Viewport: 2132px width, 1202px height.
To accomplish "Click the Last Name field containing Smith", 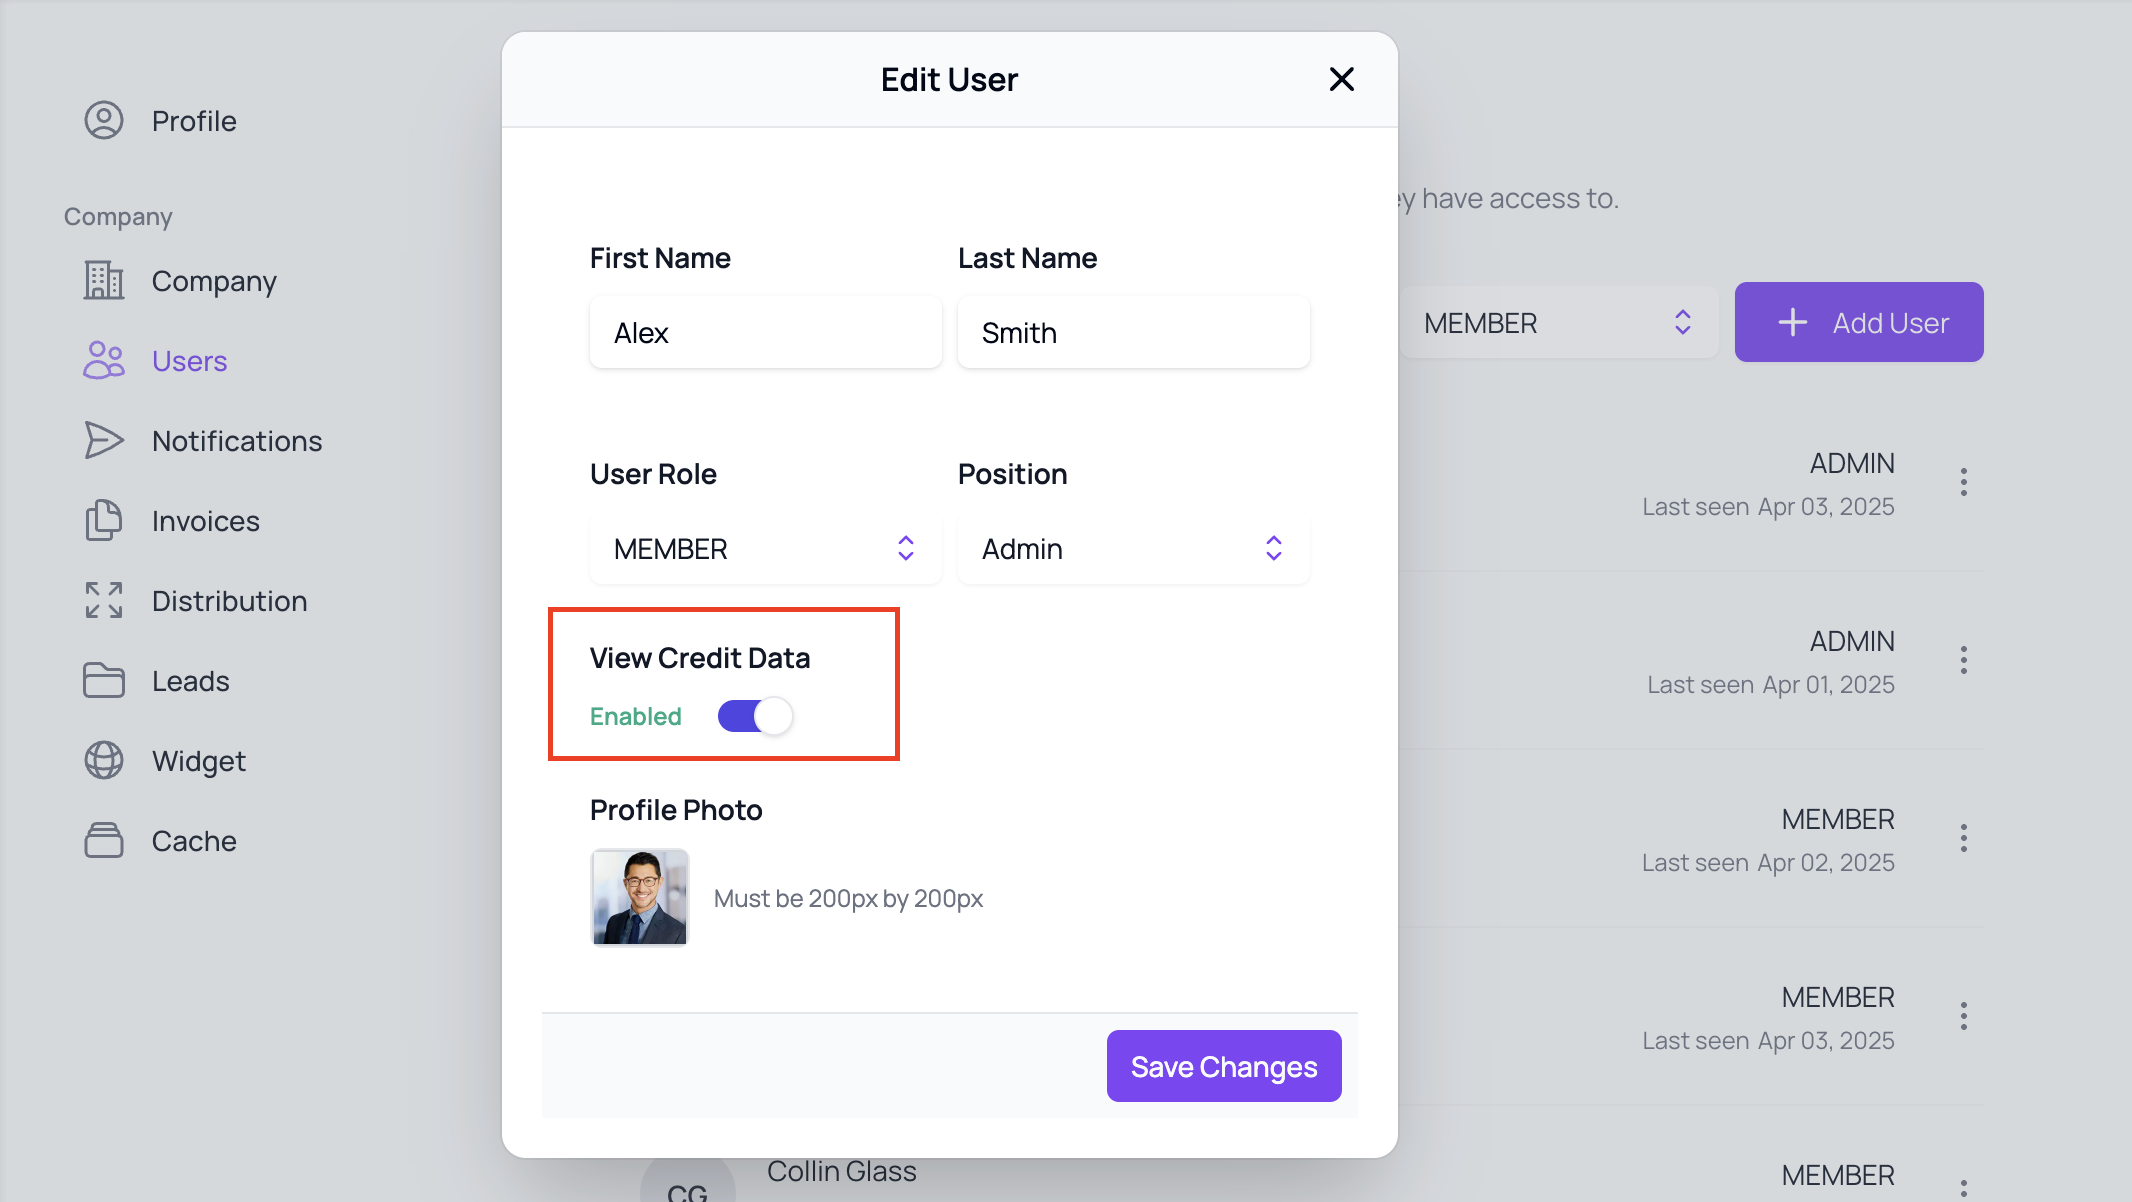I will pyautogui.click(x=1133, y=333).
